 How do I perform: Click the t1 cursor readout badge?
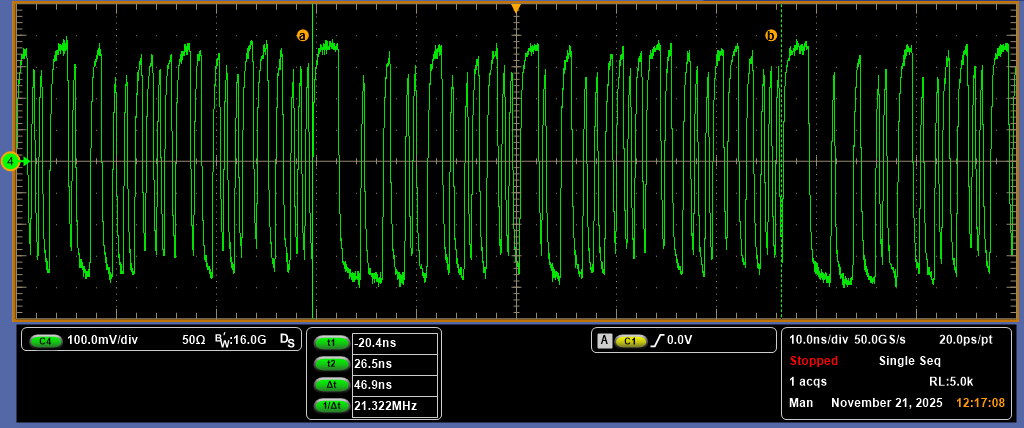331,342
